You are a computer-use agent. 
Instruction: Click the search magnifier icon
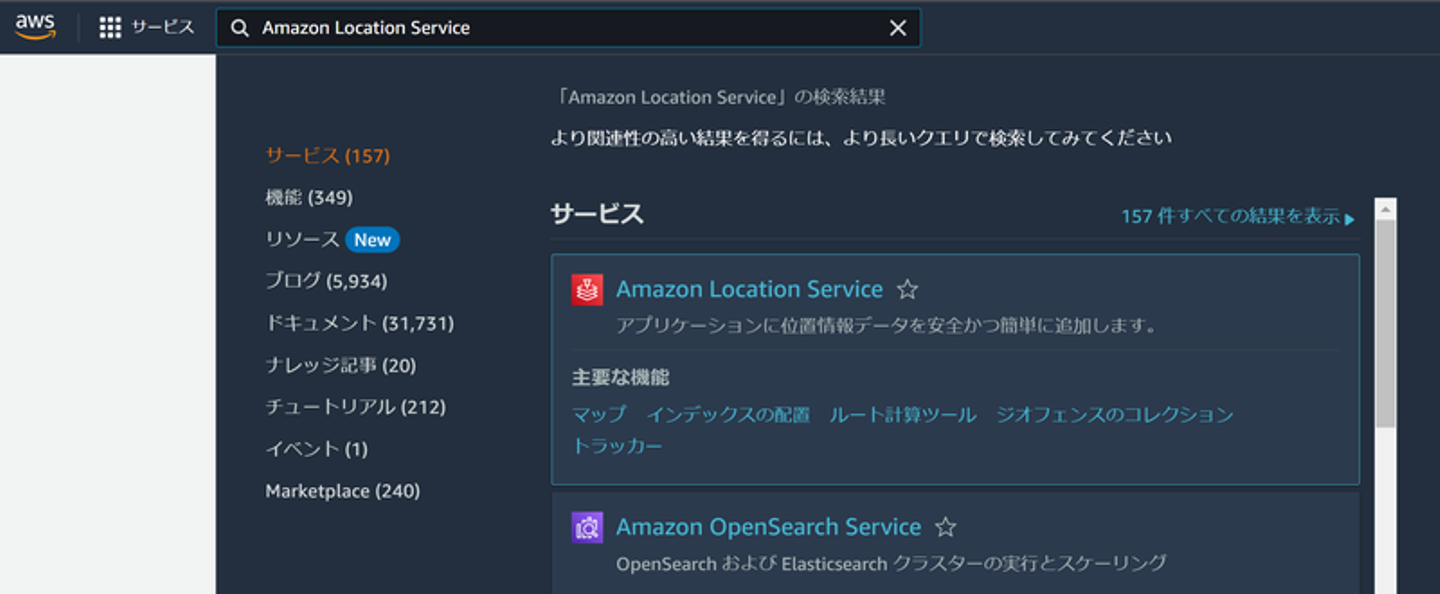[x=240, y=28]
